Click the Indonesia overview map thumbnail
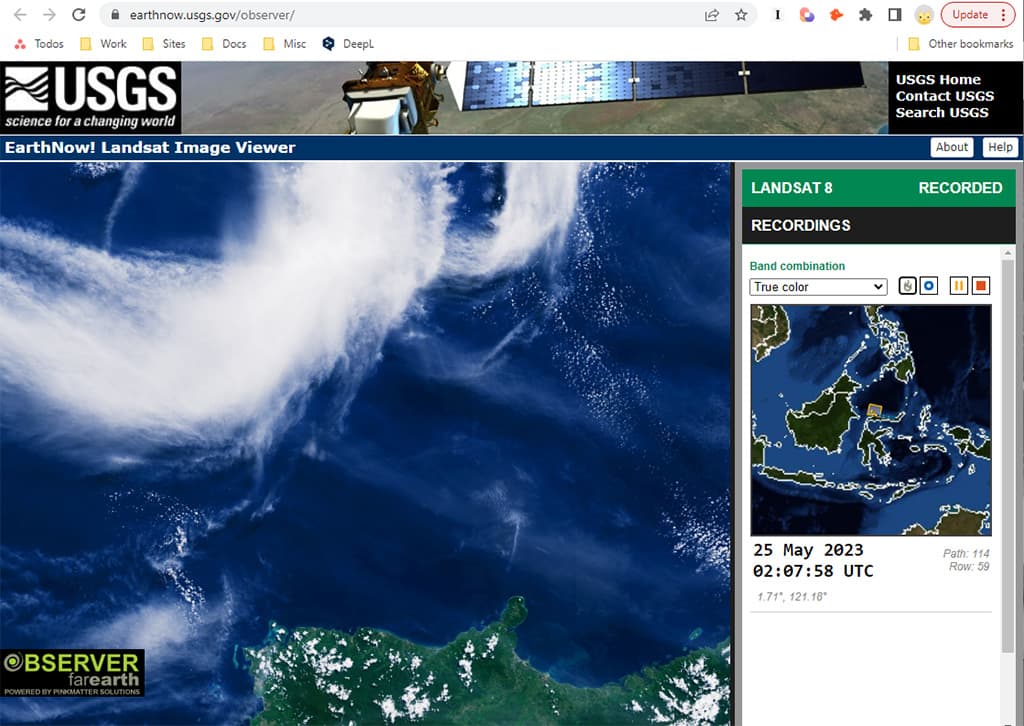This screenshot has height=726, width=1024. pyautogui.click(x=871, y=420)
